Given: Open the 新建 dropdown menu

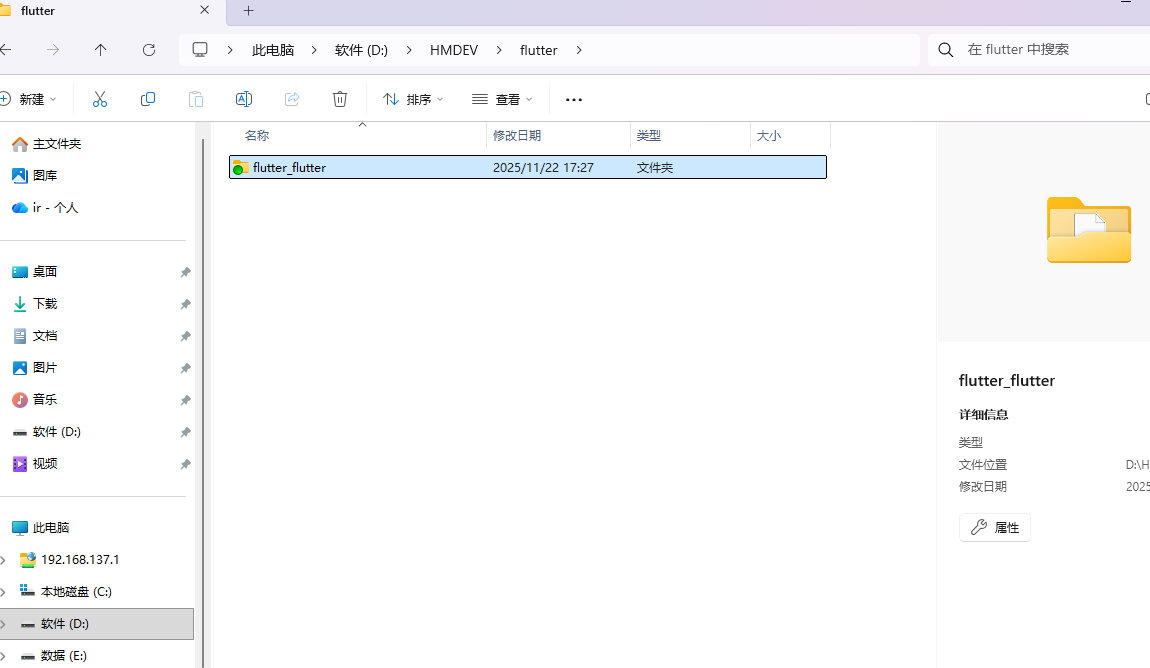Looking at the screenshot, I should click(x=29, y=99).
